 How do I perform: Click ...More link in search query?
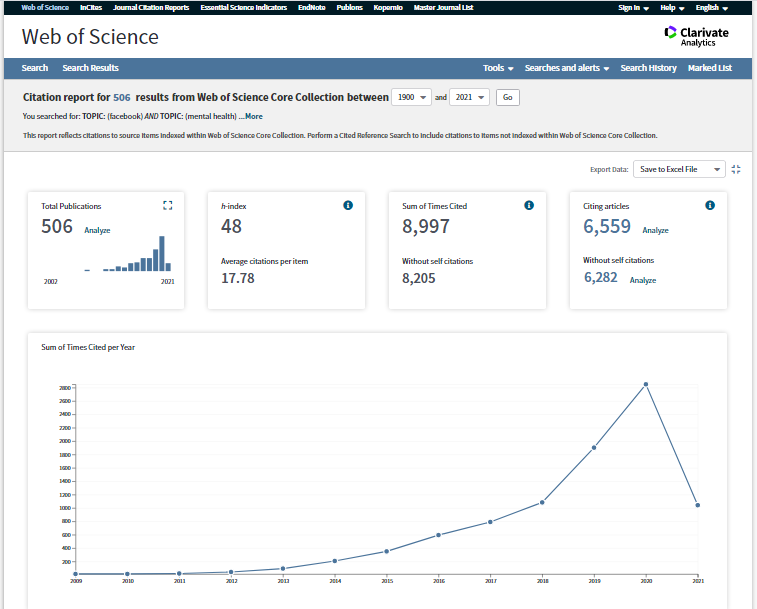(x=251, y=116)
